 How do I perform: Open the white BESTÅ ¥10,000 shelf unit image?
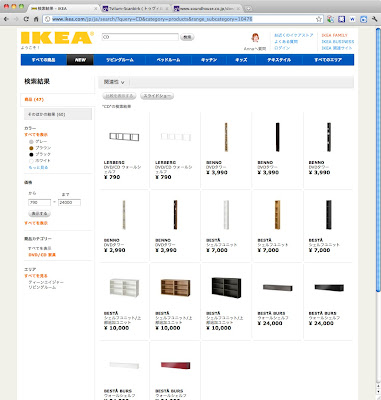124,288
